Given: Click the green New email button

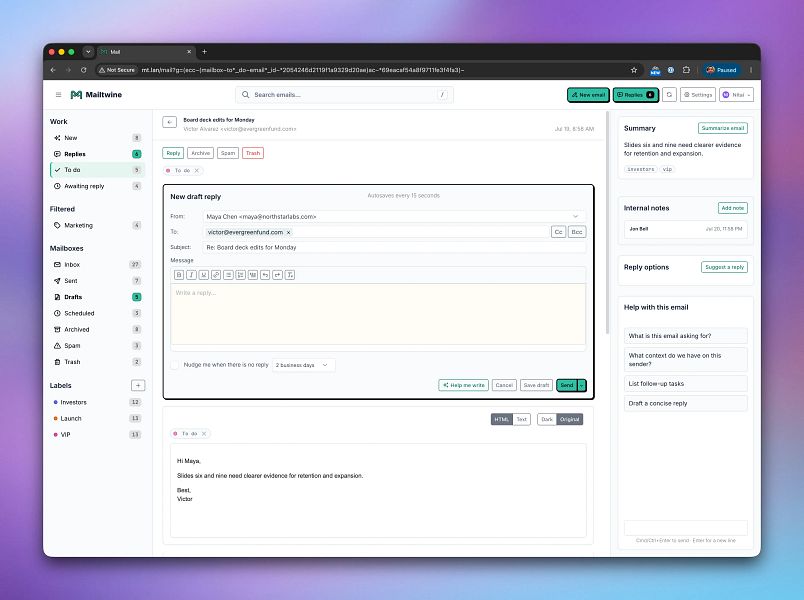Looking at the screenshot, I should 588,95.
